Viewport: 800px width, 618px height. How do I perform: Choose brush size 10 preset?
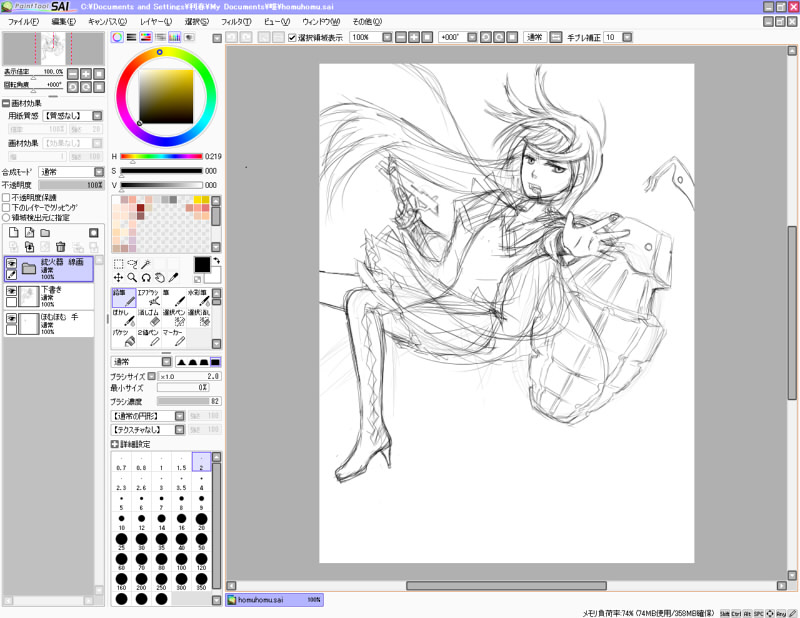[121, 522]
